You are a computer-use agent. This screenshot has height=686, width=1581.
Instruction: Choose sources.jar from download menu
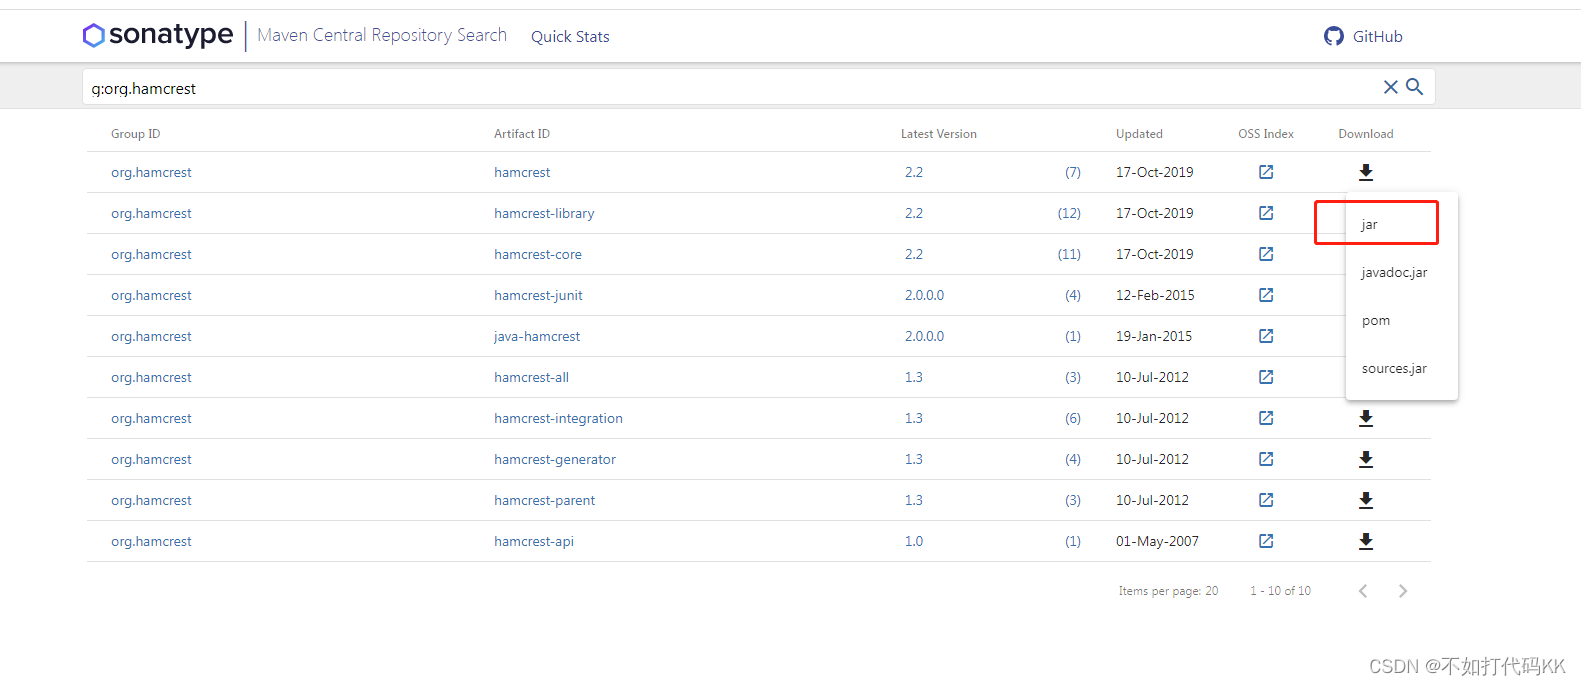(1402, 368)
